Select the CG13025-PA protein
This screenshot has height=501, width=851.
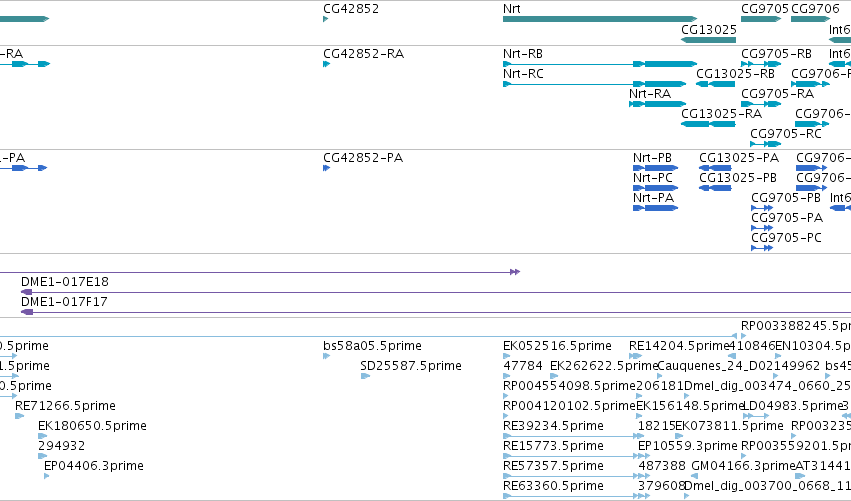pos(715,168)
